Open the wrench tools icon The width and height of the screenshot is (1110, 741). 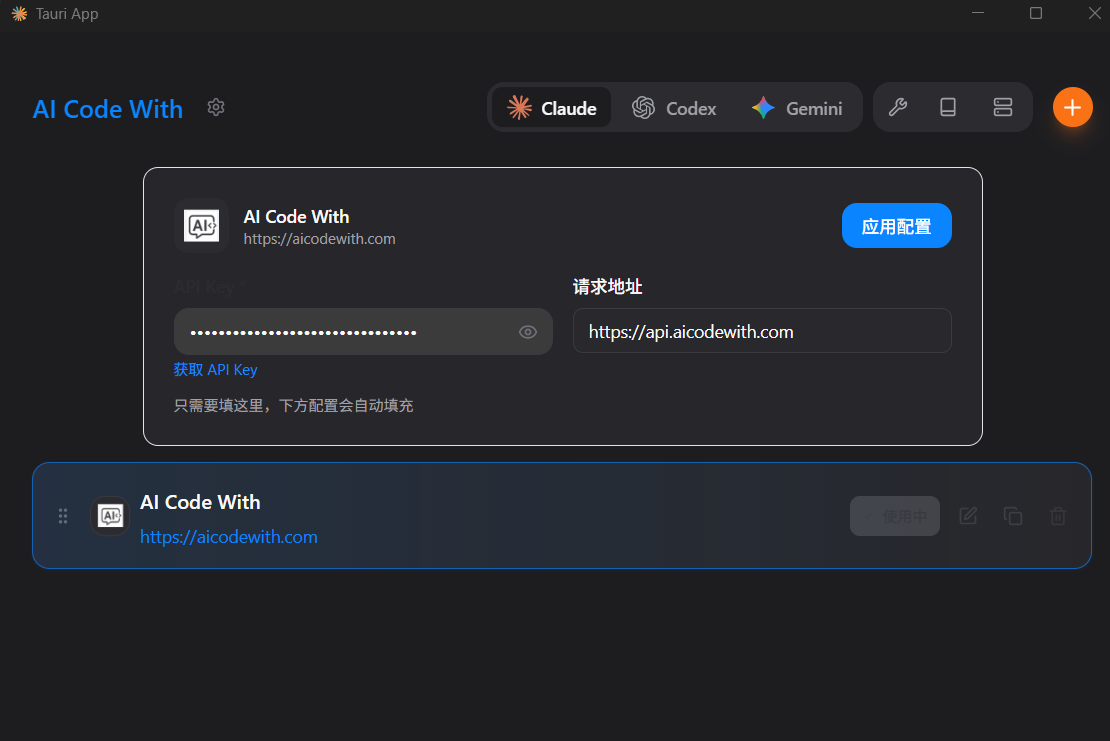(898, 107)
